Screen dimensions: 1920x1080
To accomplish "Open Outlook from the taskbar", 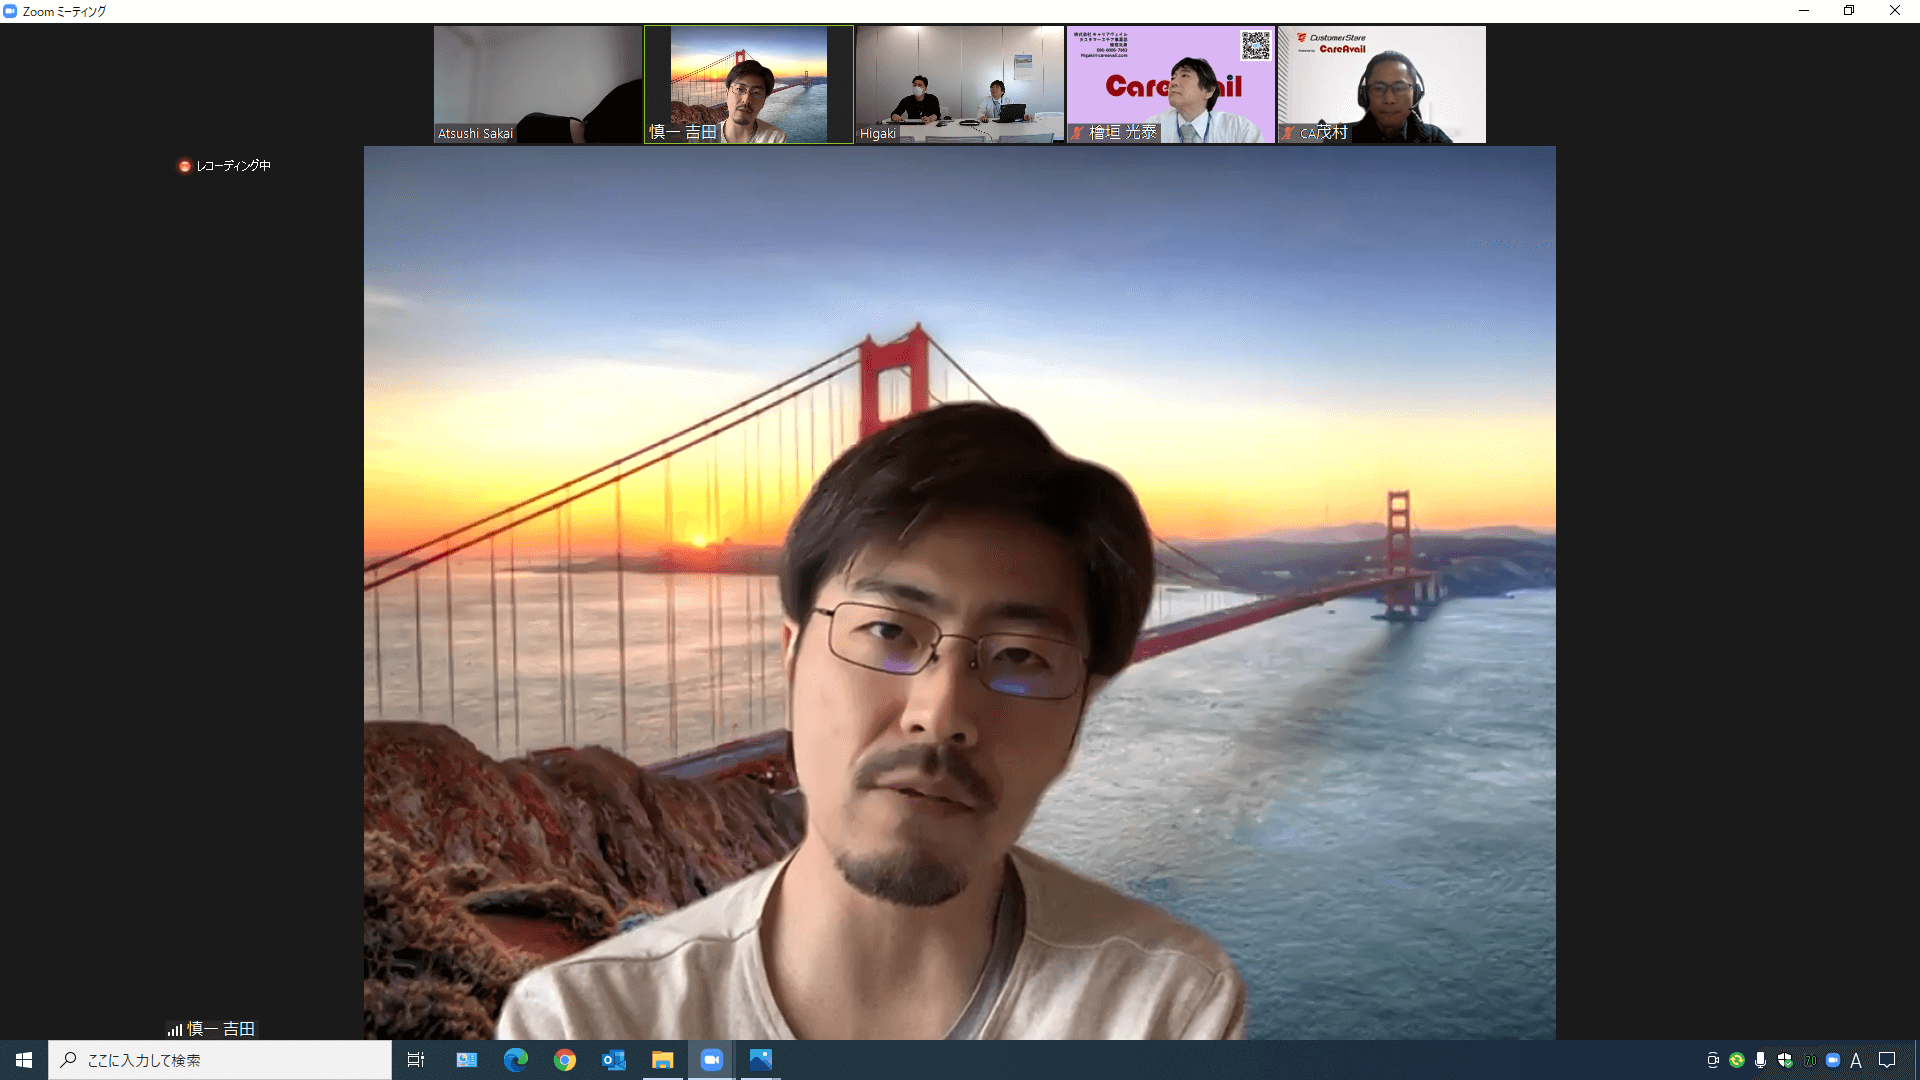I will (x=614, y=1060).
